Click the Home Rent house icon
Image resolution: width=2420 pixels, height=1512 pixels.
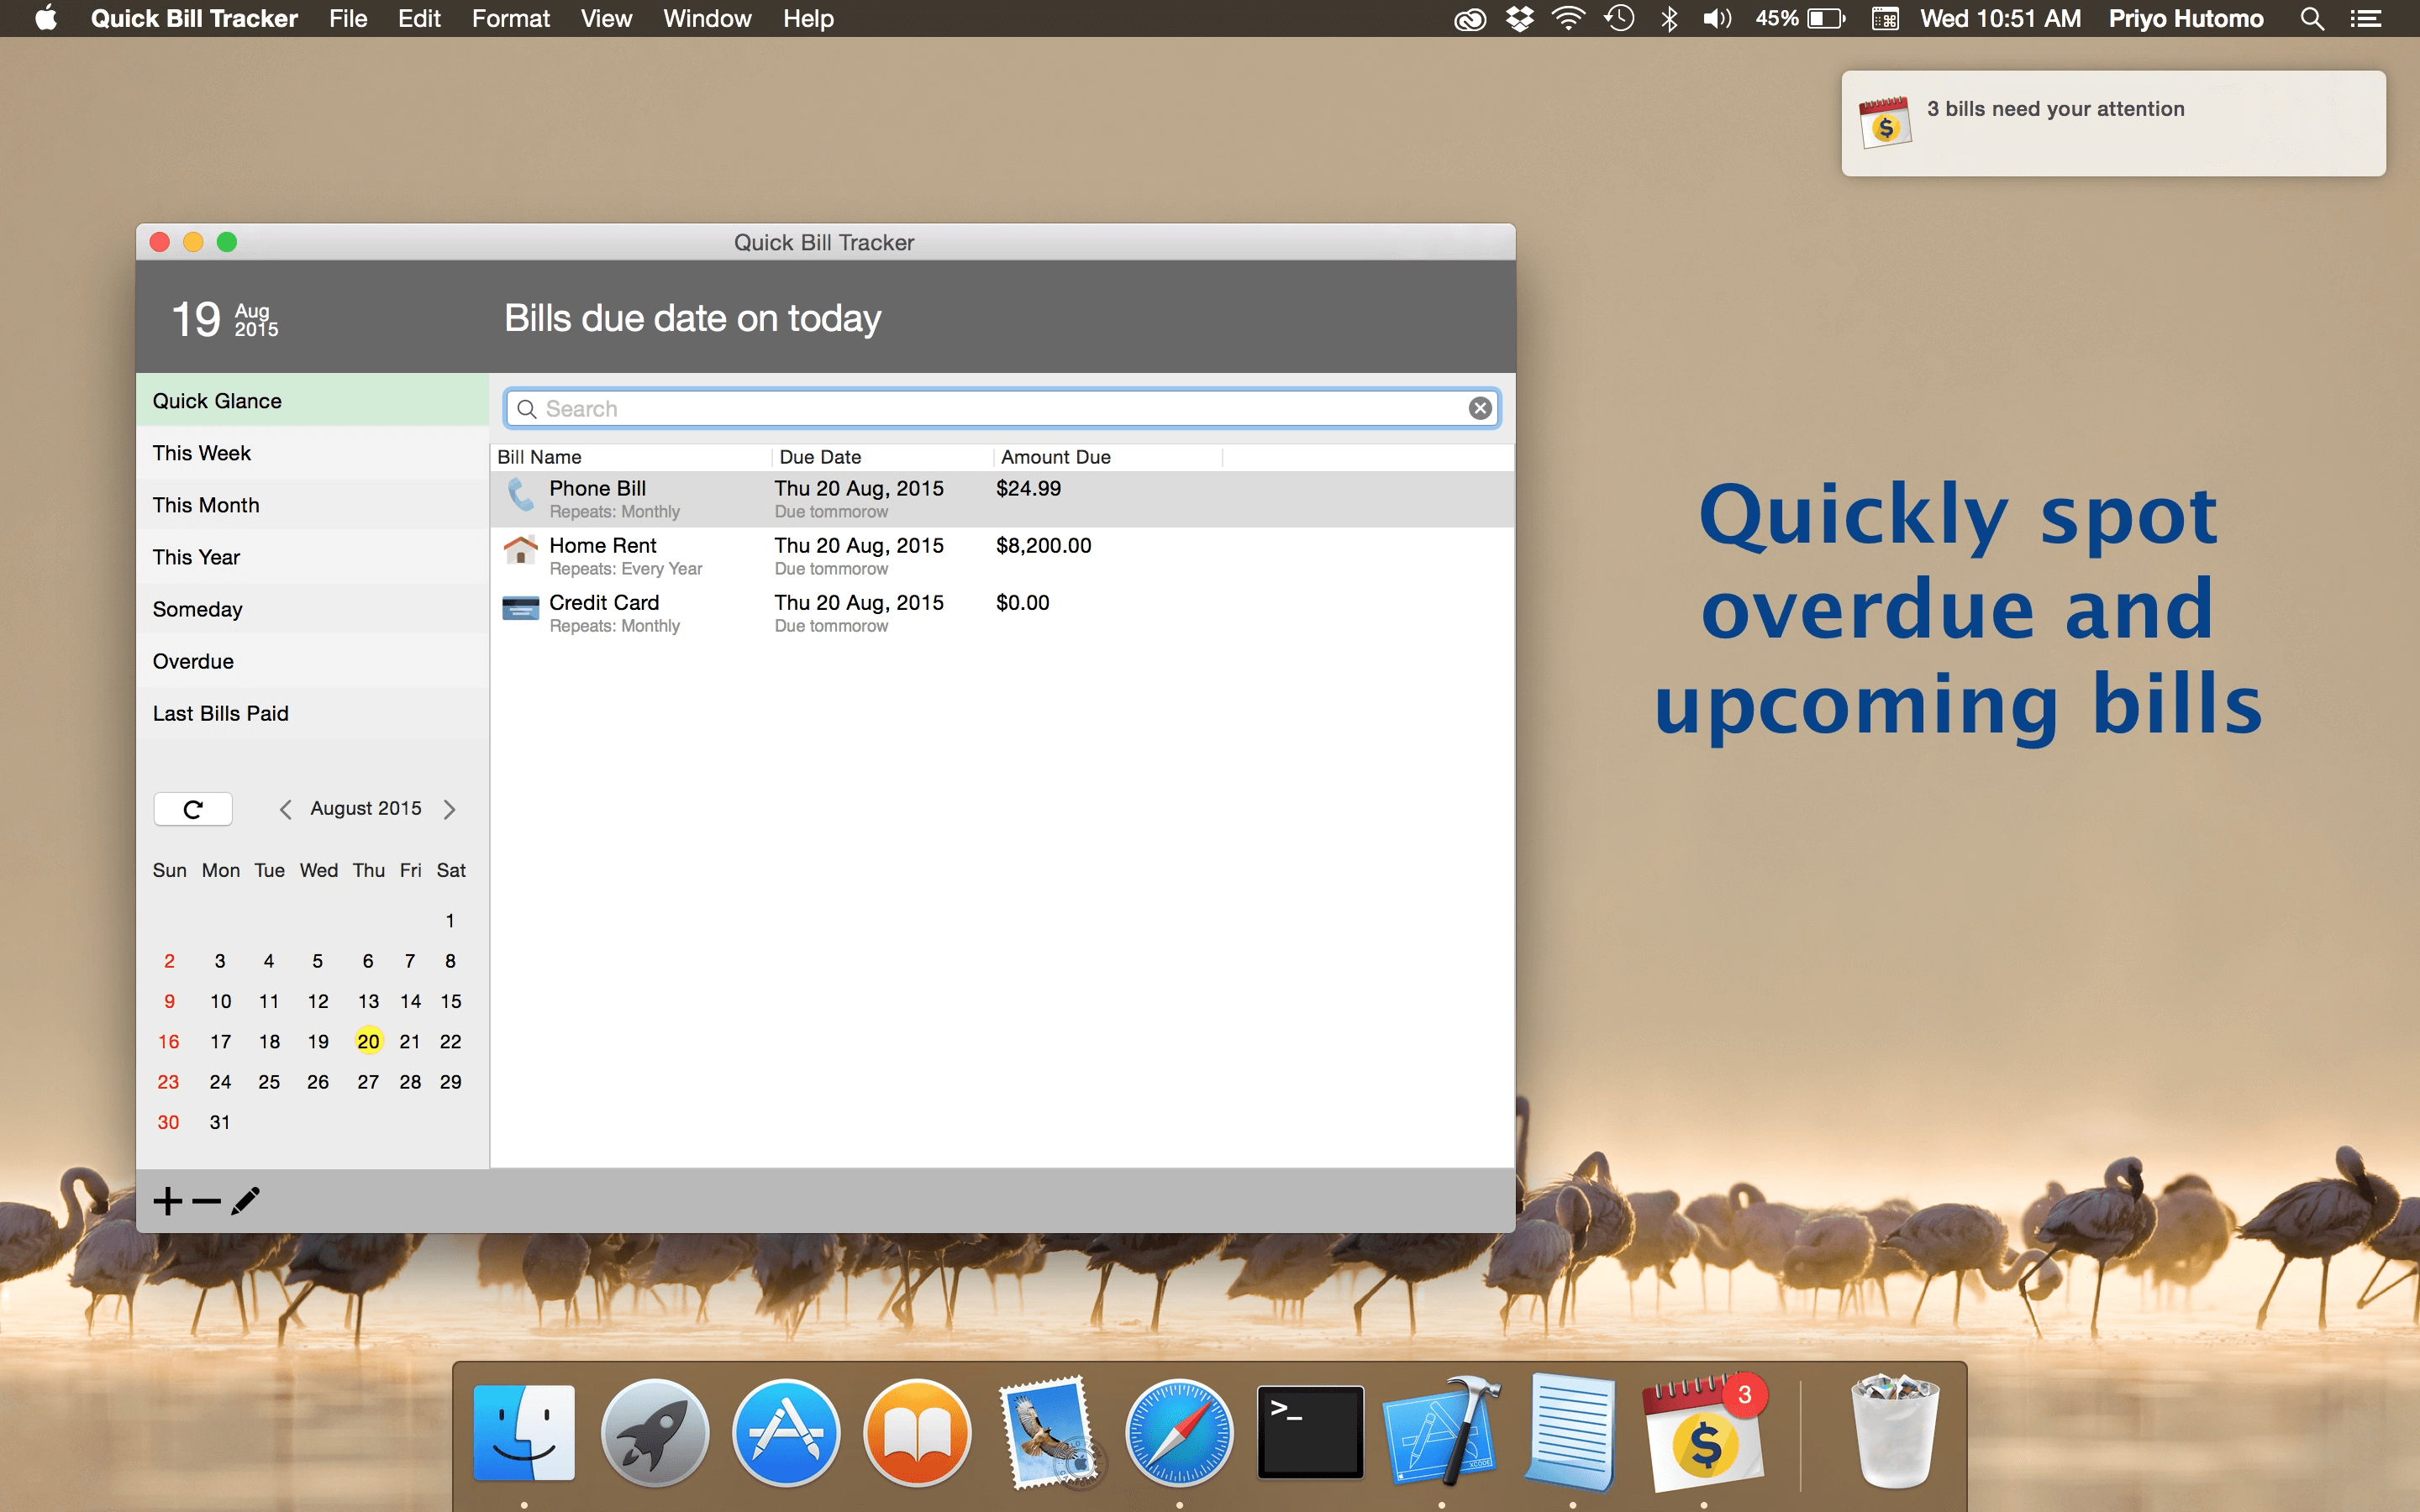click(x=520, y=551)
